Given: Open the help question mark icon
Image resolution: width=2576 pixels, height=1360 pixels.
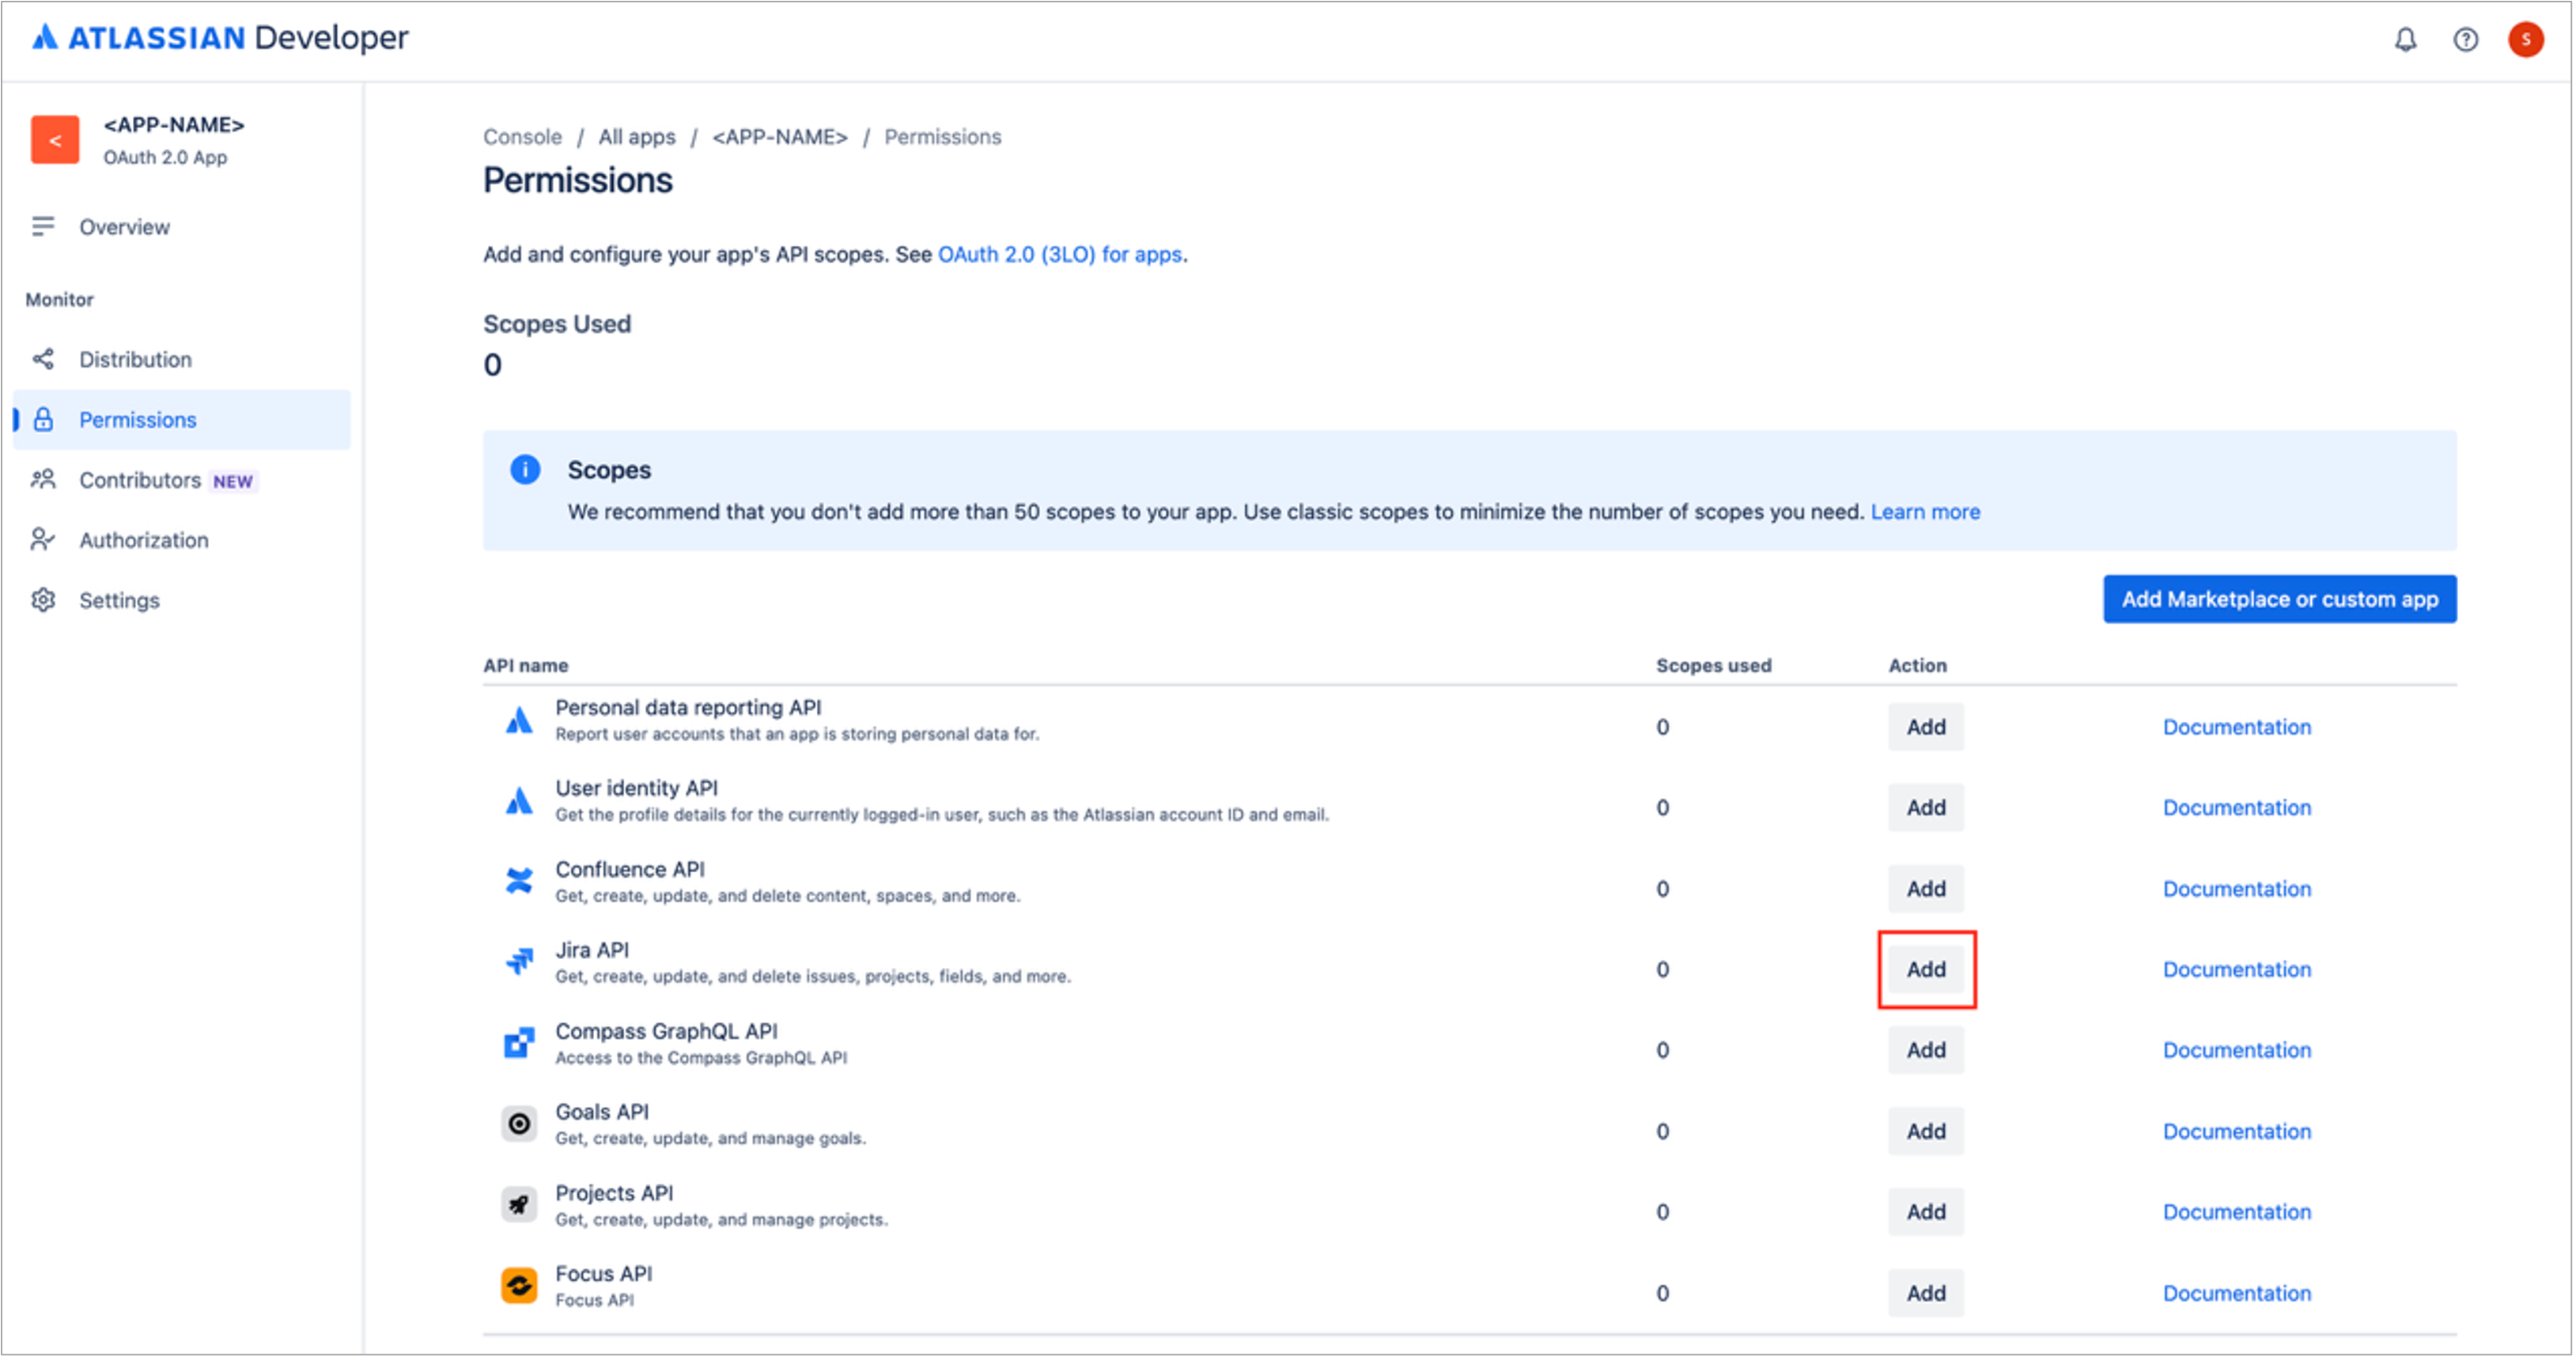Looking at the screenshot, I should click(2465, 39).
